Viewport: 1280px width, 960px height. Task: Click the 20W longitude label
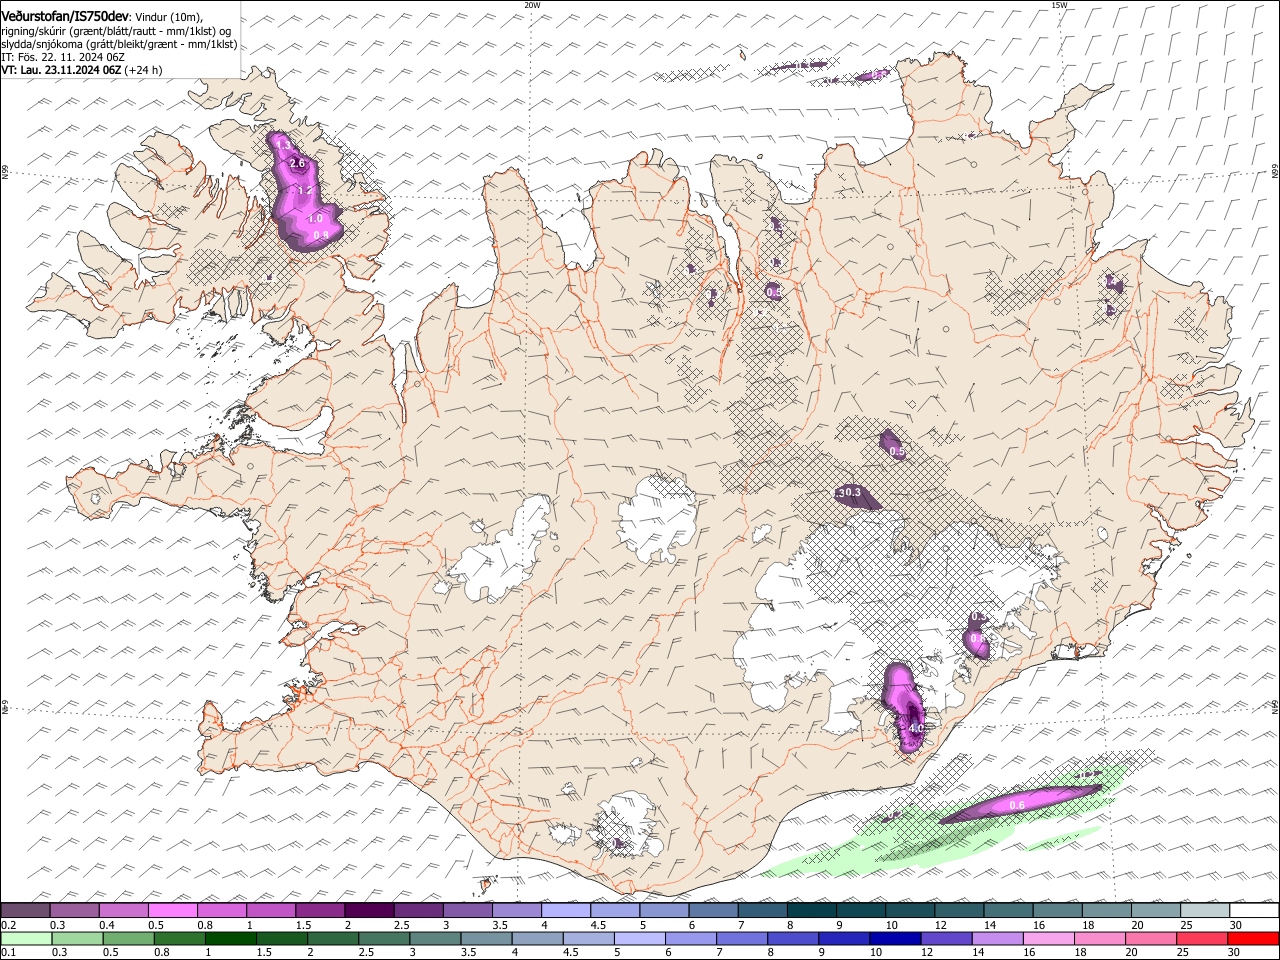(x=532, y=5)
